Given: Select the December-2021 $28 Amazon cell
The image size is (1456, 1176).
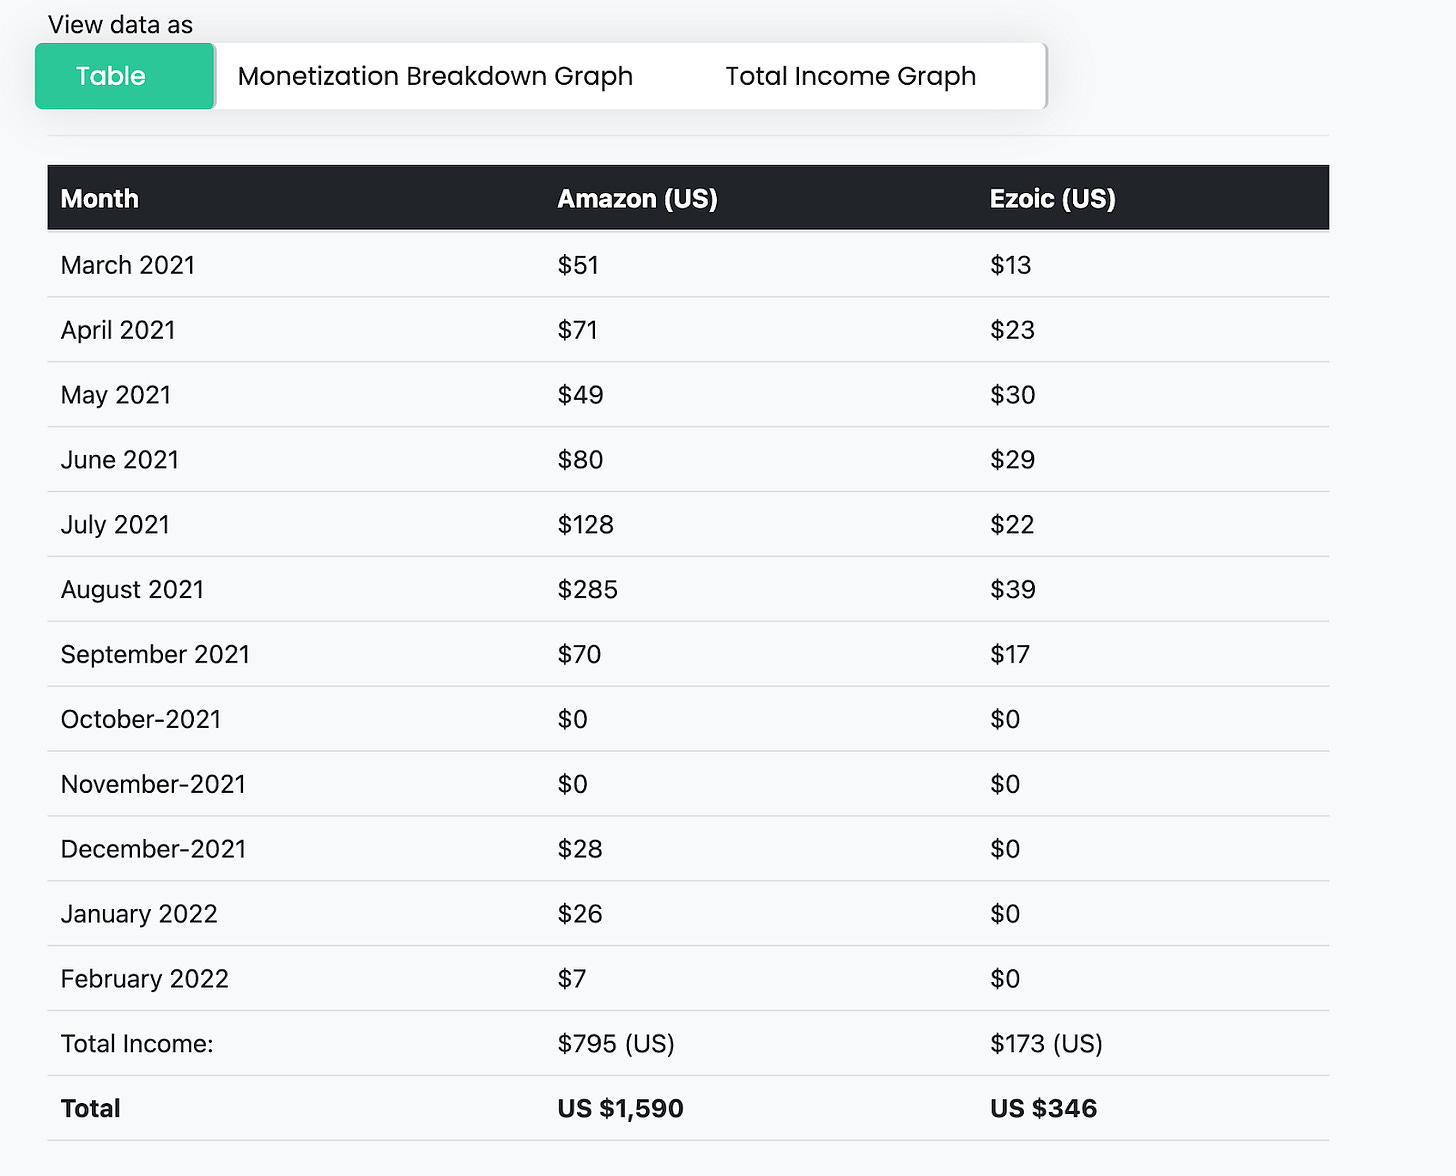Looking at the screenshot, I should (x=580, y=848).
